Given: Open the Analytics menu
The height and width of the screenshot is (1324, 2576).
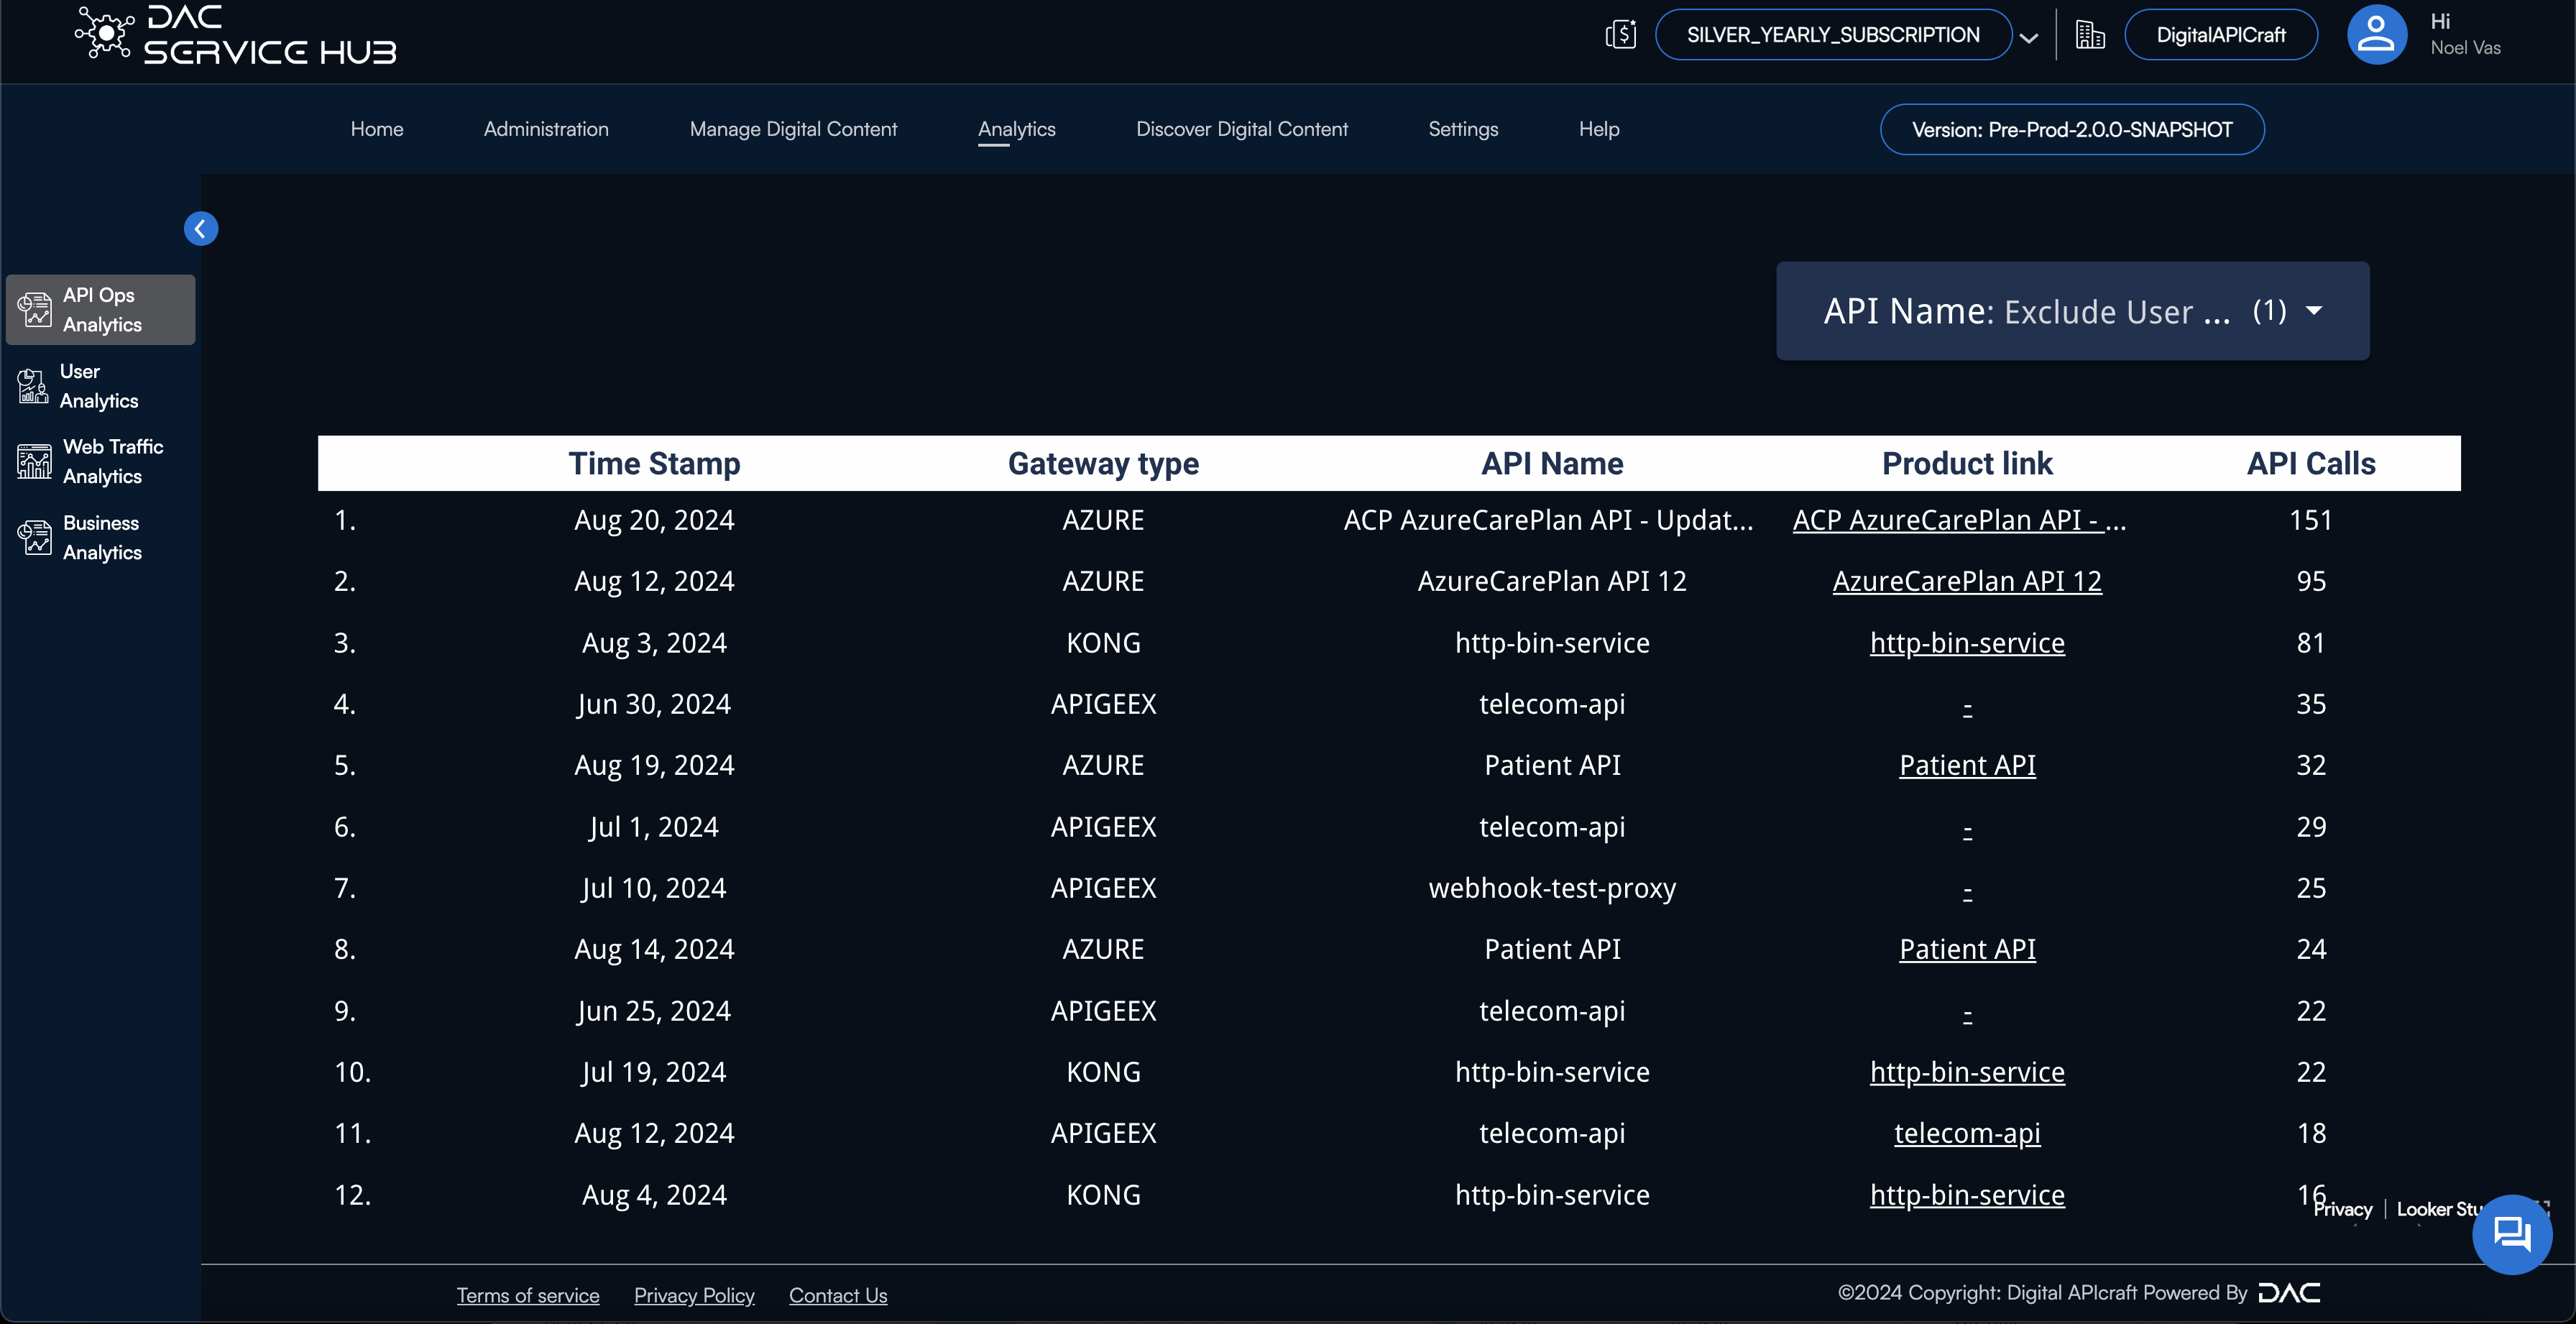Looking at the screenshot, I should (1016, 129).
